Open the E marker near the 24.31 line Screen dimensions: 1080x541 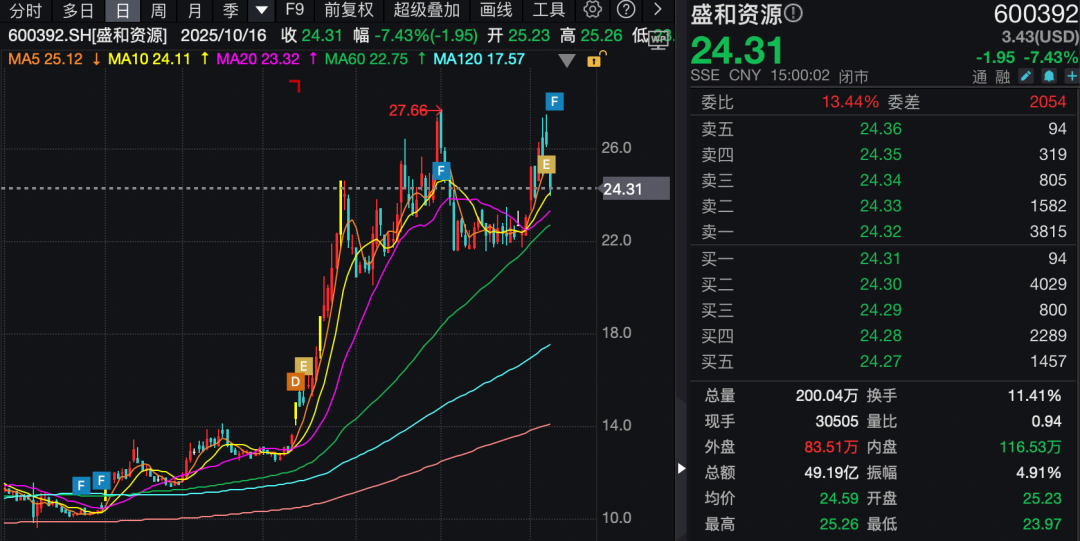pos(546,164)
